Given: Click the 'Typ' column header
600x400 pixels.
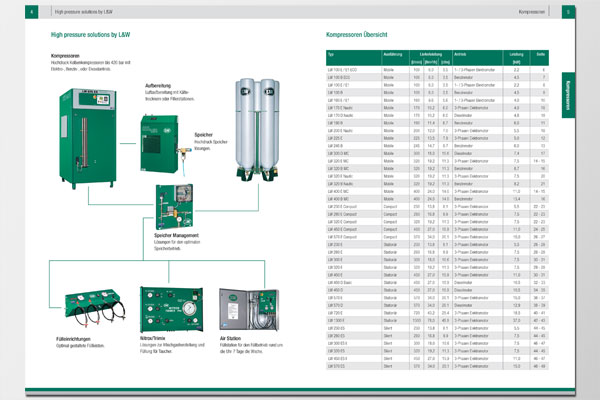Looking at the screenshot, I should [x=332, y=54].
